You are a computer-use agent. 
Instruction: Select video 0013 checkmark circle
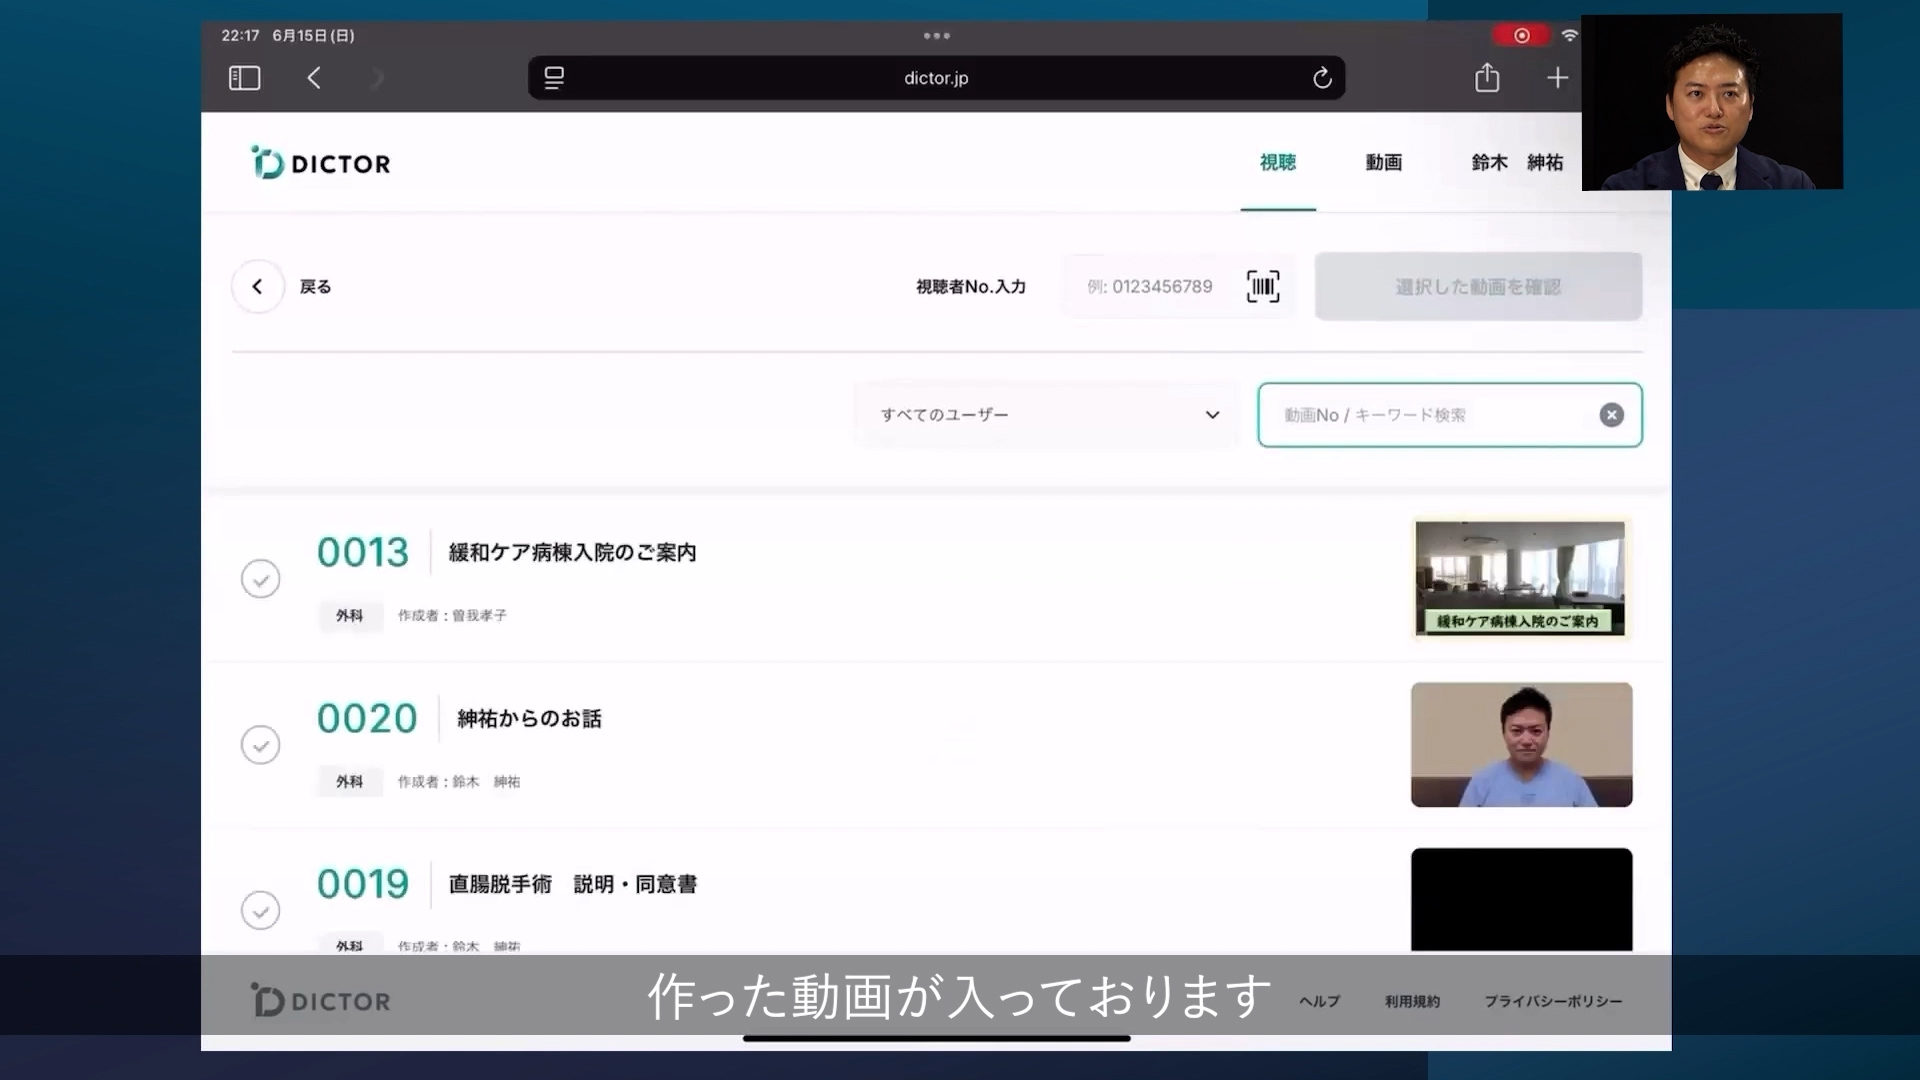260,579
